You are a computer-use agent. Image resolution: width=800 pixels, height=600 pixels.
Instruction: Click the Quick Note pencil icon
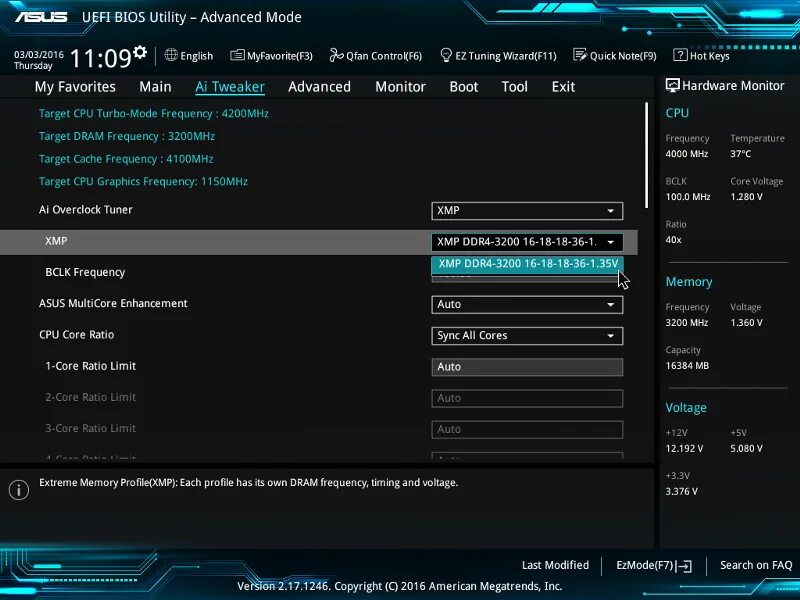(x=580, y=55)
